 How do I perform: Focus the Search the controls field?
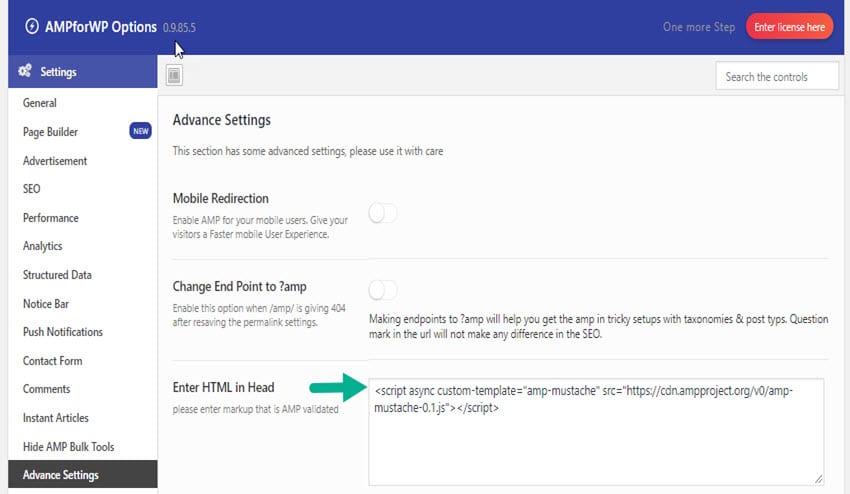coord(777,76)
